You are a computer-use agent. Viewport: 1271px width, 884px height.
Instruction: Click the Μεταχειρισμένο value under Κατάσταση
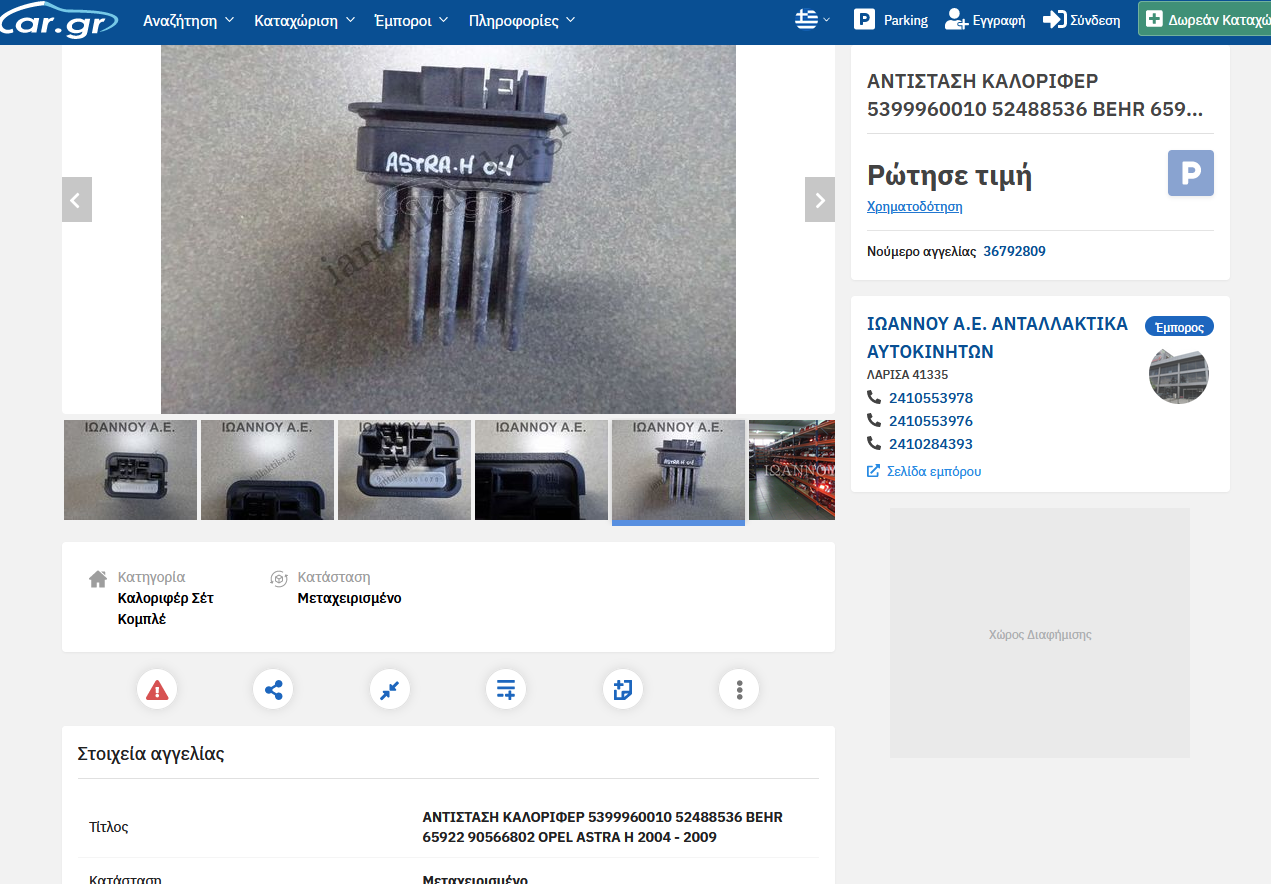coord(350,598)
